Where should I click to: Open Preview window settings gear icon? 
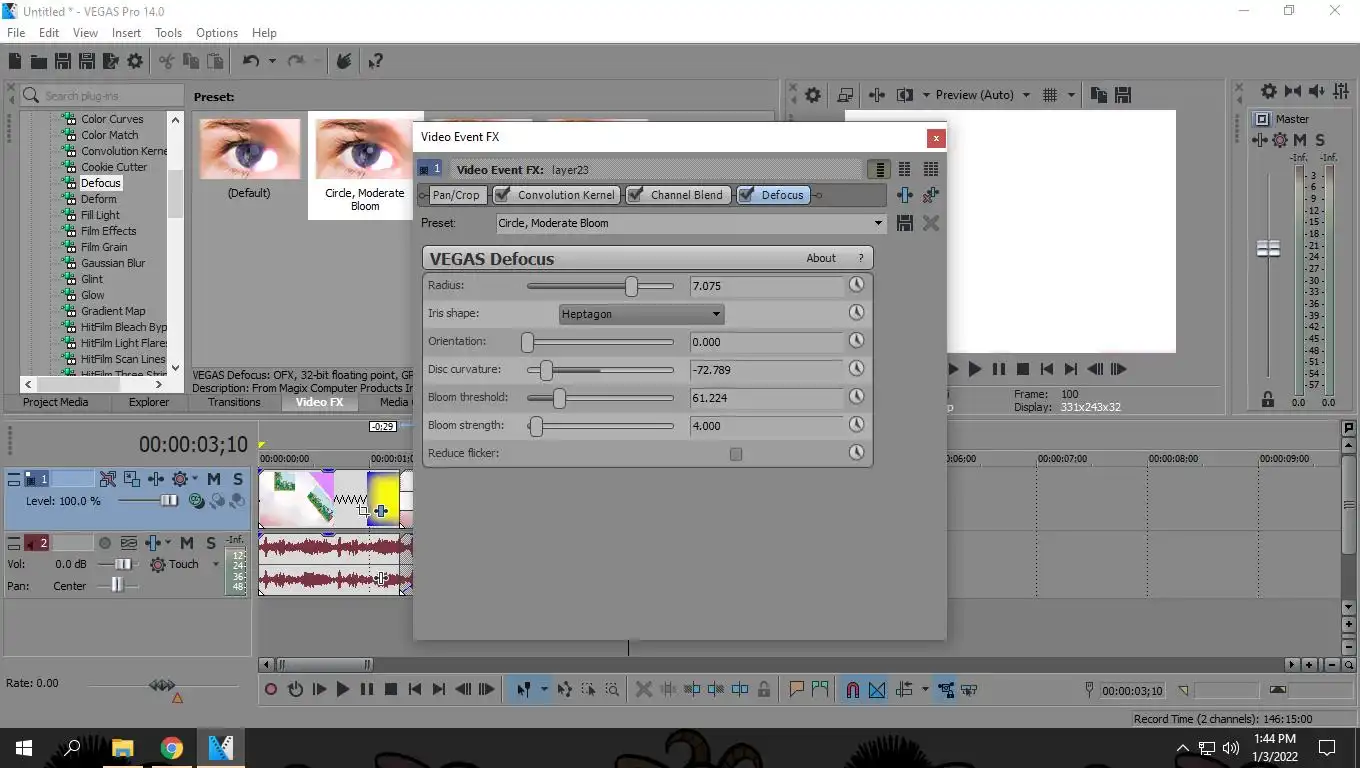pos(813,95)
